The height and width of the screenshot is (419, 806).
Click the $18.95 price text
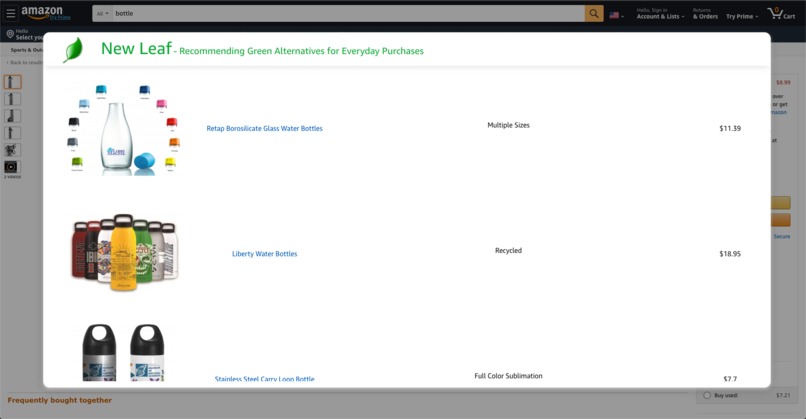(730, 254)
